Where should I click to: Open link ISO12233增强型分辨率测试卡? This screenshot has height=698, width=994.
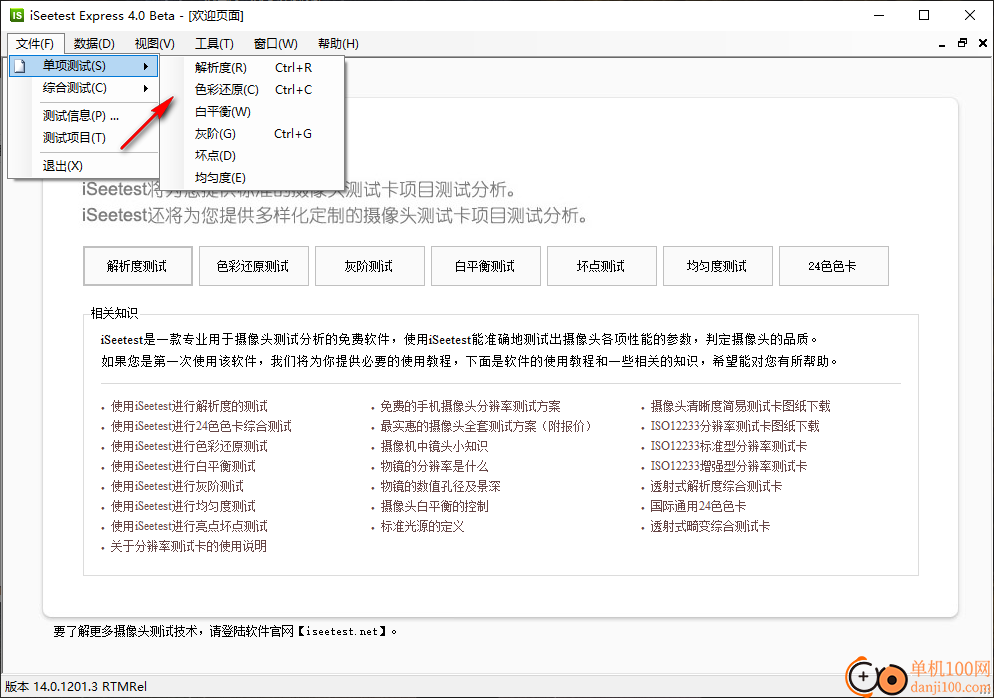click(x=728, y=467)
